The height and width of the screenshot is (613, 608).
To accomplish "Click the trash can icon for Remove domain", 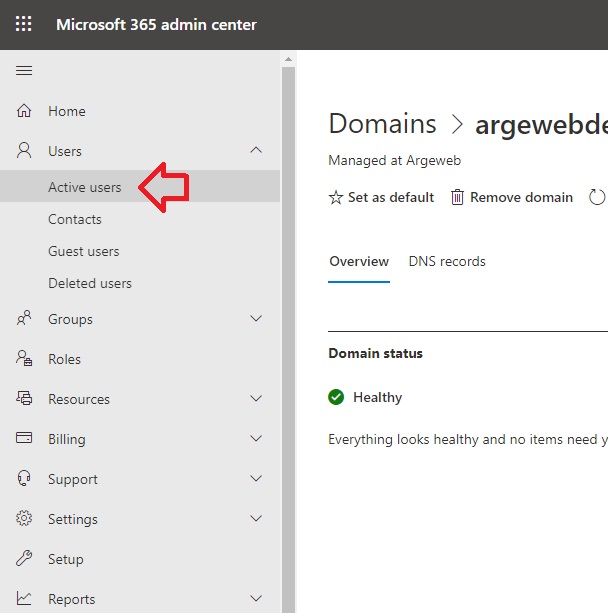I will [457, 197].
